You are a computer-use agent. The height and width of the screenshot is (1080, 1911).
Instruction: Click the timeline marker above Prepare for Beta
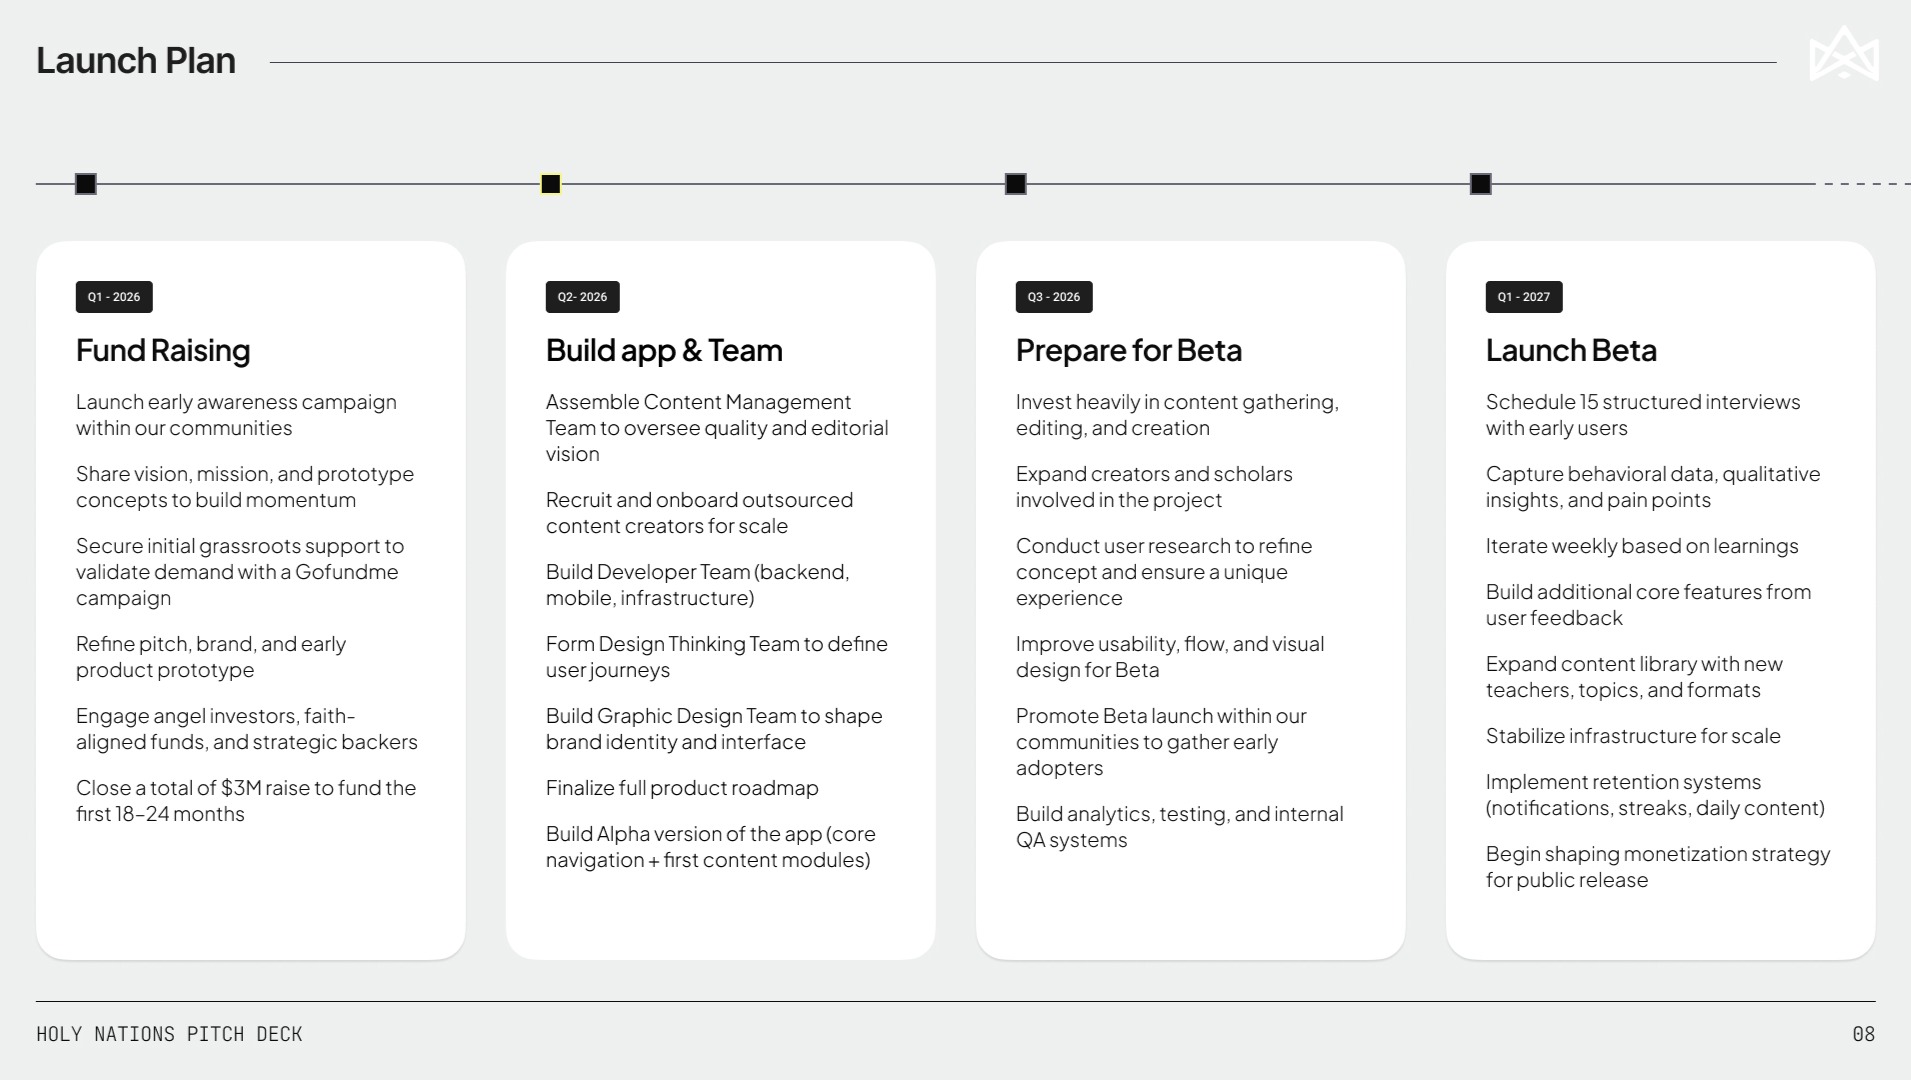point(1016,184)
